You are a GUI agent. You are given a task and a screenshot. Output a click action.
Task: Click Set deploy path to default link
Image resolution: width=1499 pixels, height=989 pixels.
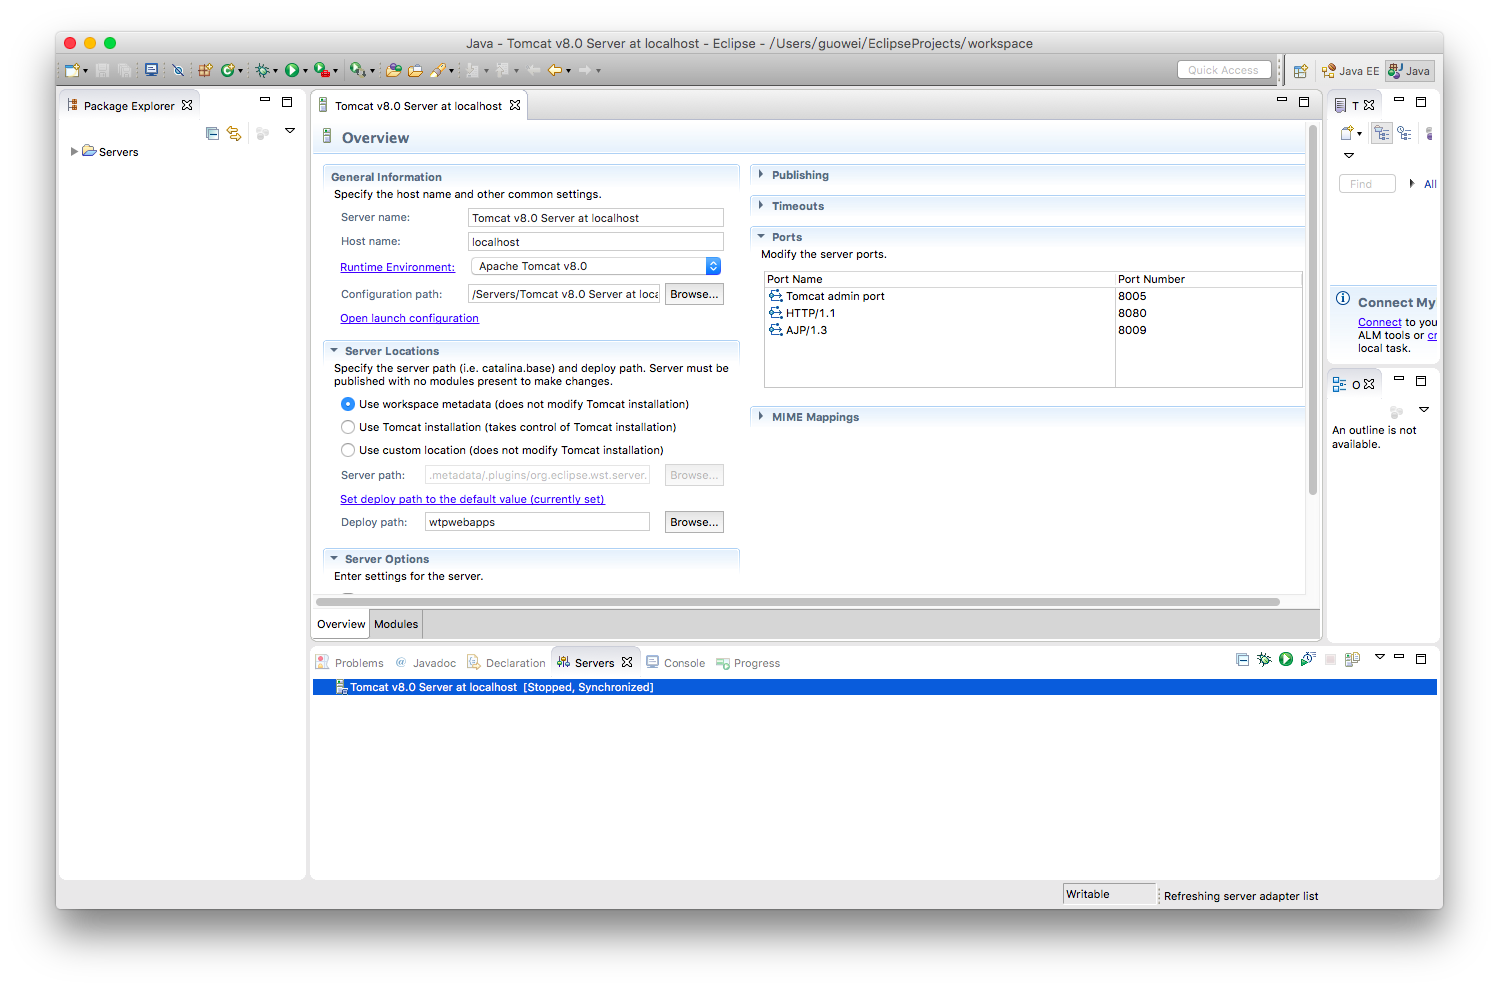472,499
